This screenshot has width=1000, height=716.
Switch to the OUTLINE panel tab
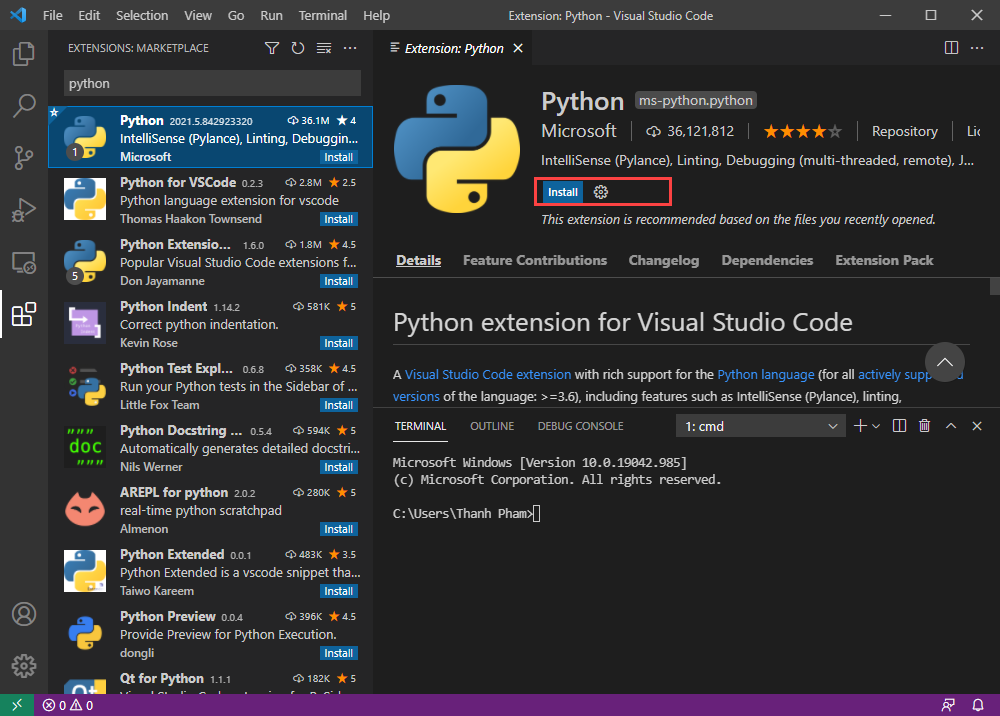click(x=492, y=426)
